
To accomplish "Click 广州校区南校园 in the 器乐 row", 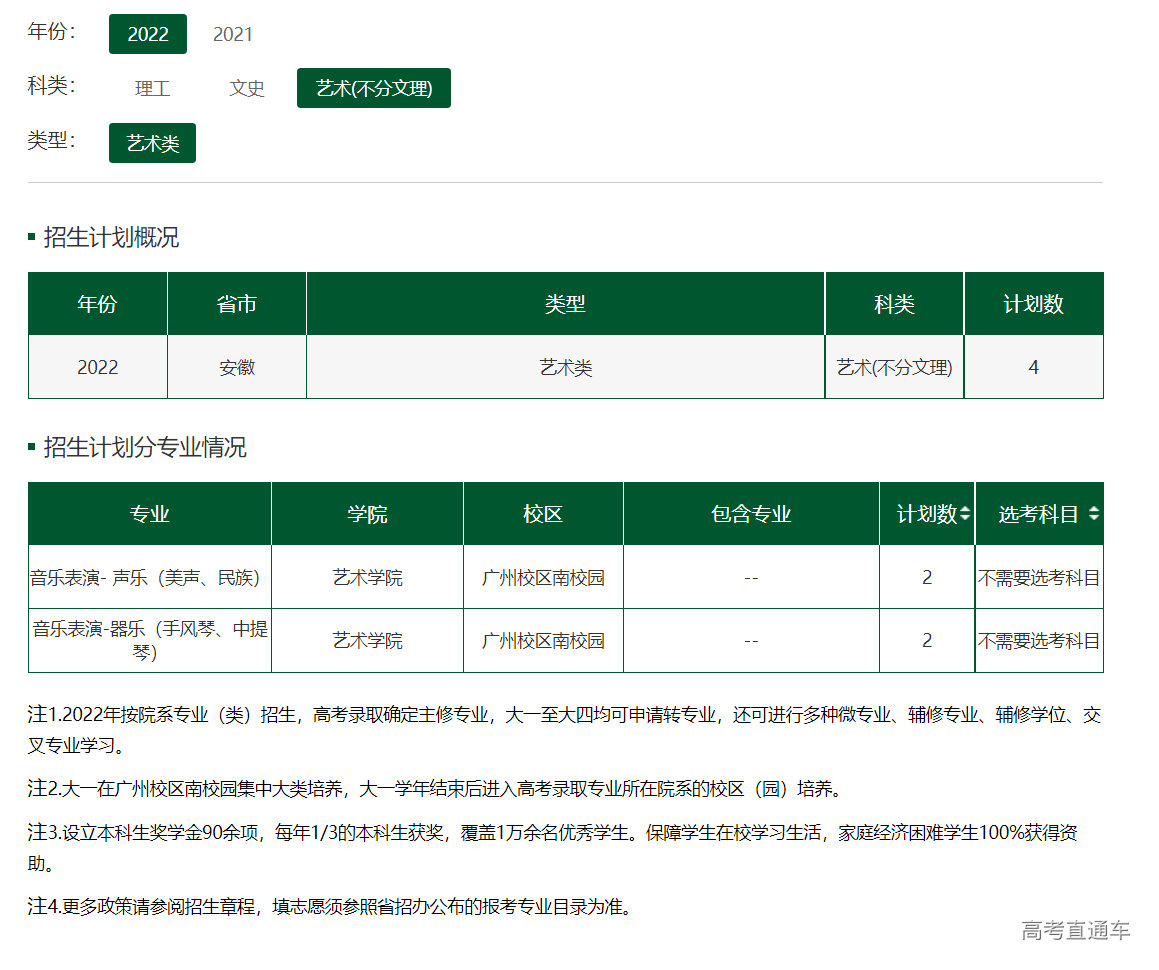I will (543, 640).
